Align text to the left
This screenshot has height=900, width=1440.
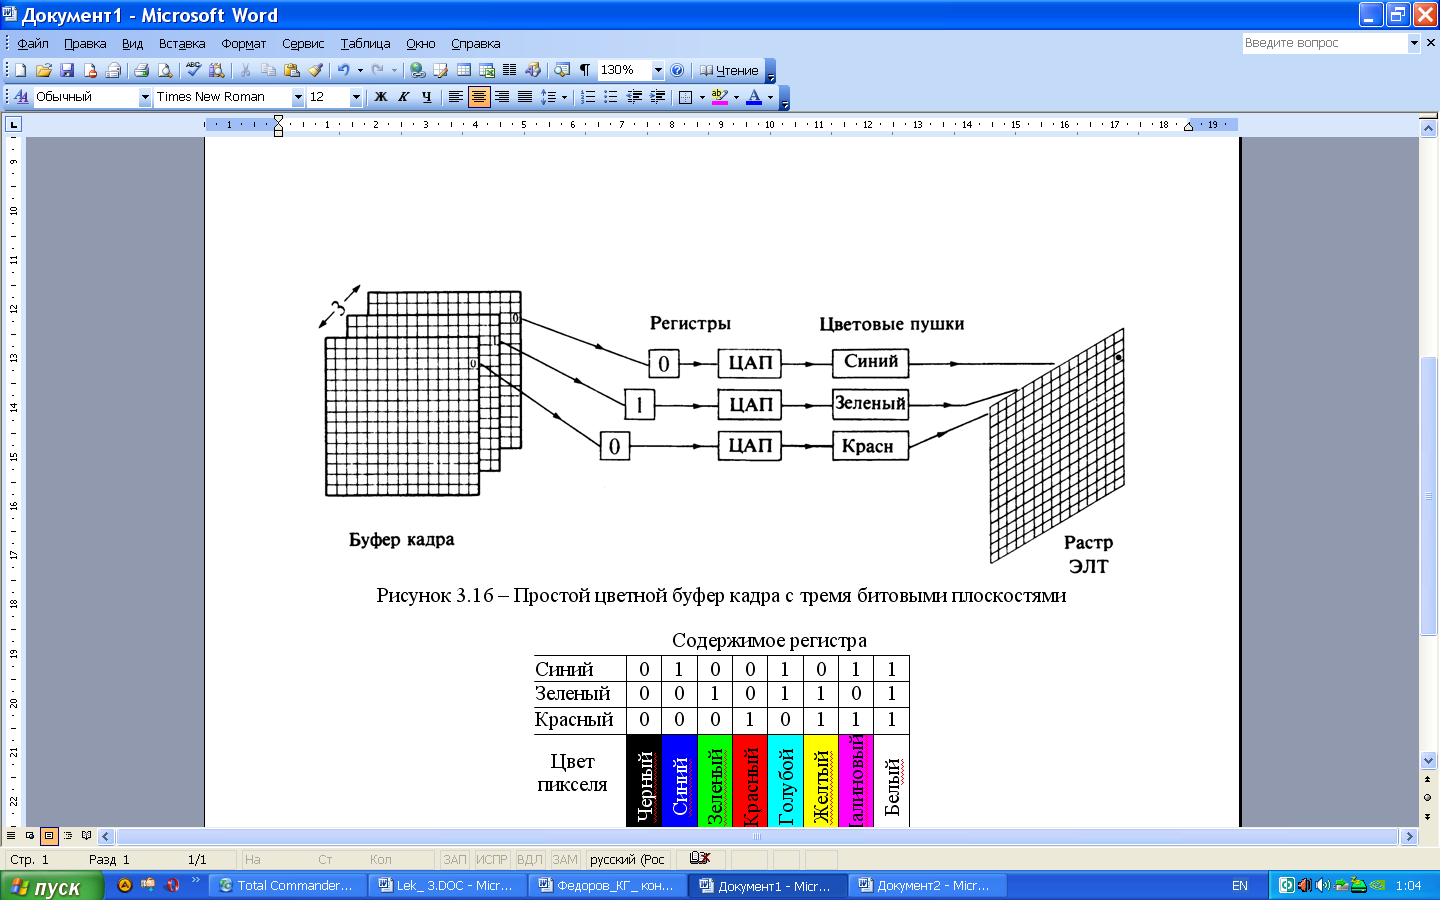pyautogui.click(x=456, y=97)
